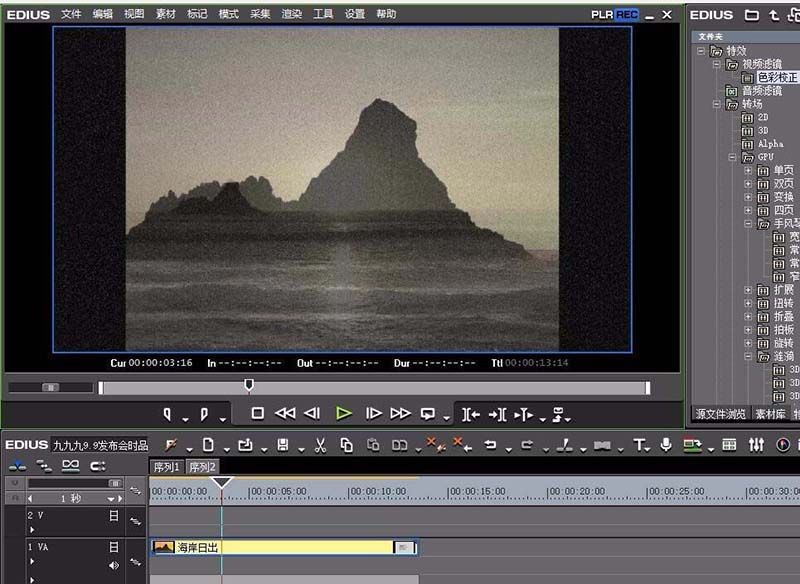Viewport: 800px width, 584px height.
Task: Toggle the PLR/REC mode indicator
Action: [614, 15]
